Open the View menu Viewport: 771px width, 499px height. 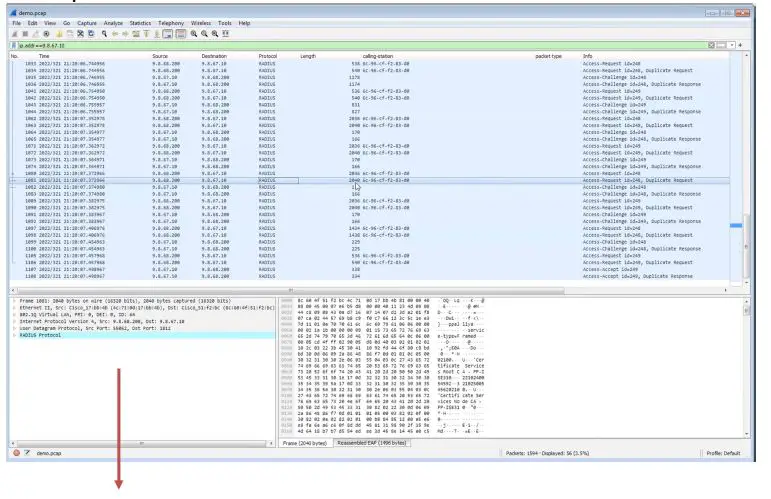click(x=50, y=23)
